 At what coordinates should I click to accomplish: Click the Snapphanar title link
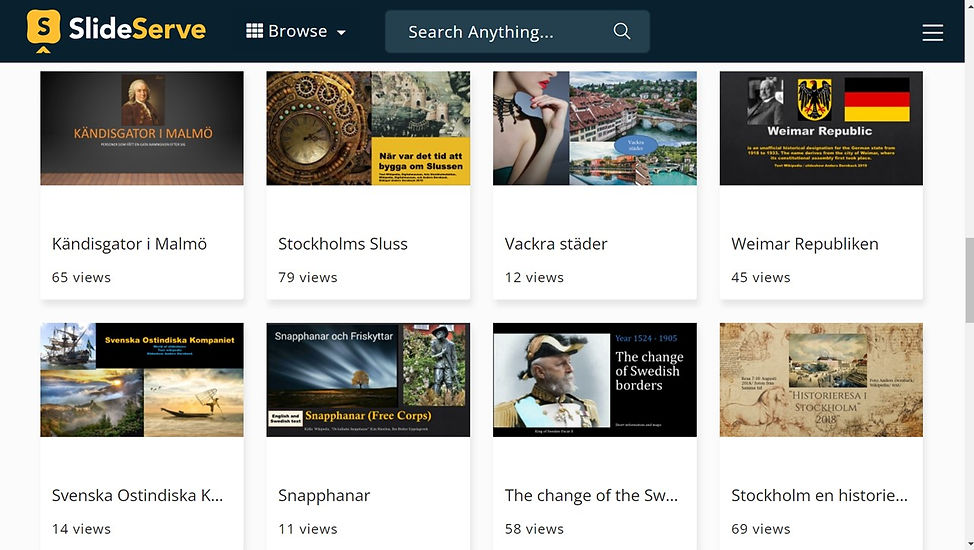click(x=324, y=496)
